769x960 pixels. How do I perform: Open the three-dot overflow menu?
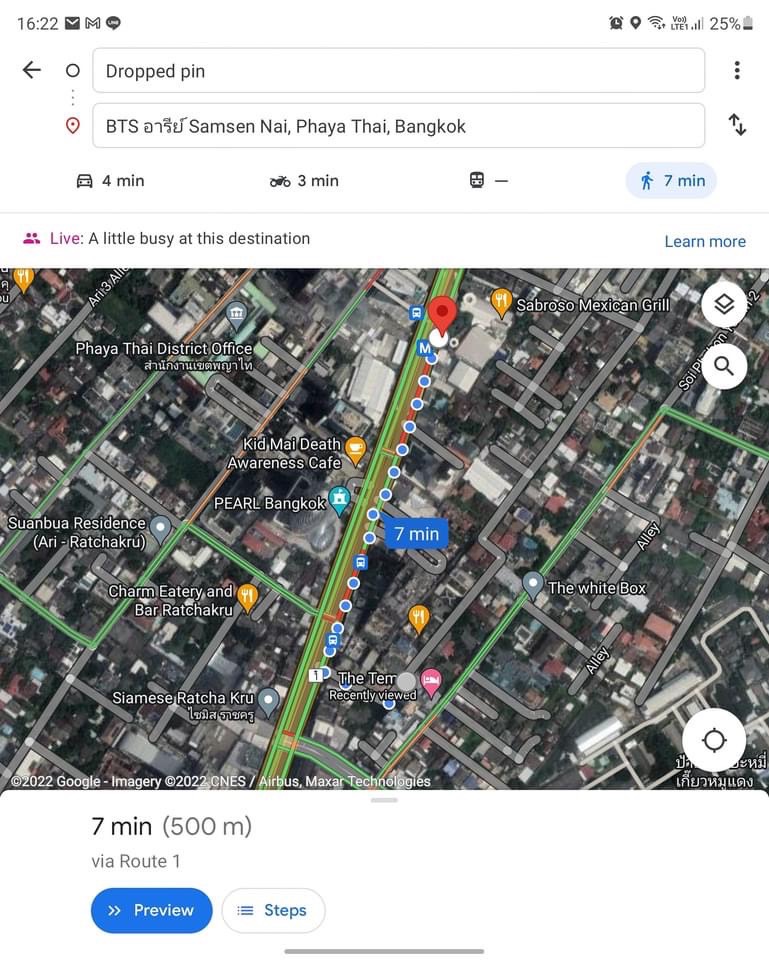click(737, 70)
